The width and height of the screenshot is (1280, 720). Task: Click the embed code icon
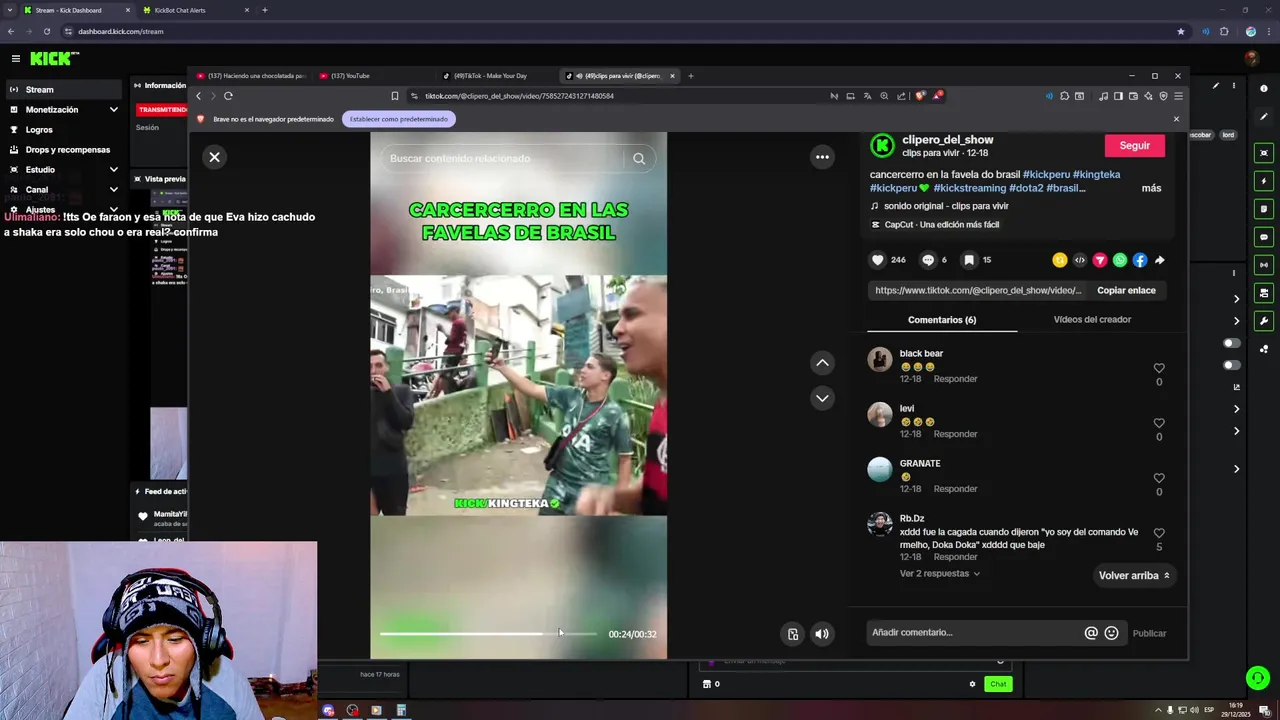[1080, 260]
